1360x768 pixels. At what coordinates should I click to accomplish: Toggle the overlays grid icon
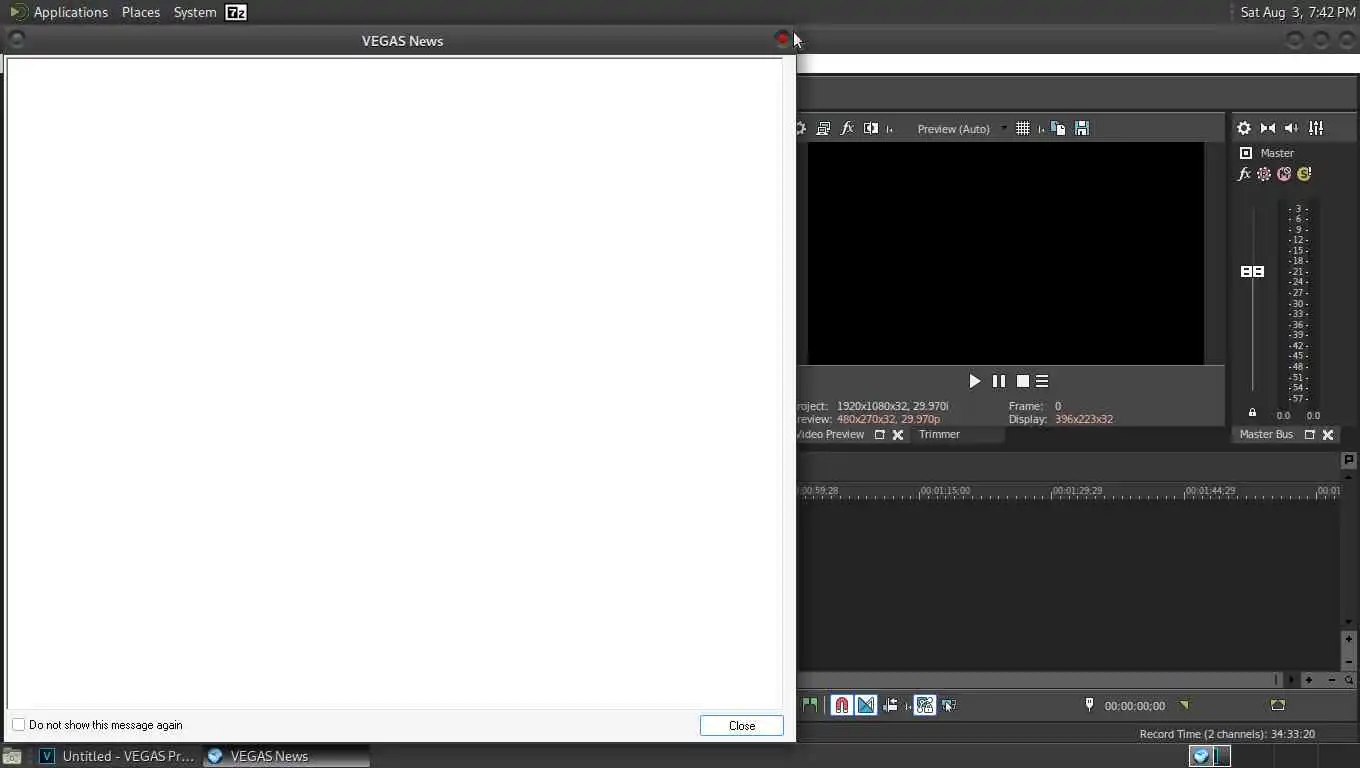point(1023,128)
